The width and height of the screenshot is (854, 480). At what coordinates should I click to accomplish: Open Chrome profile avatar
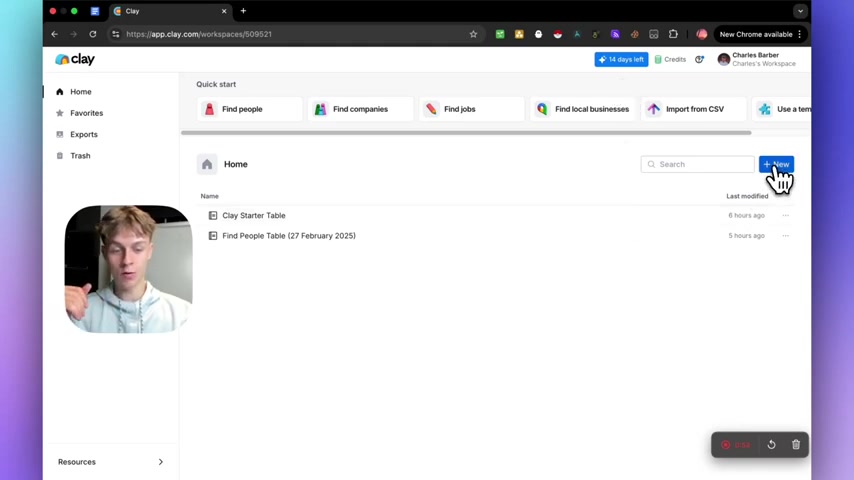(x=702, y=34)
